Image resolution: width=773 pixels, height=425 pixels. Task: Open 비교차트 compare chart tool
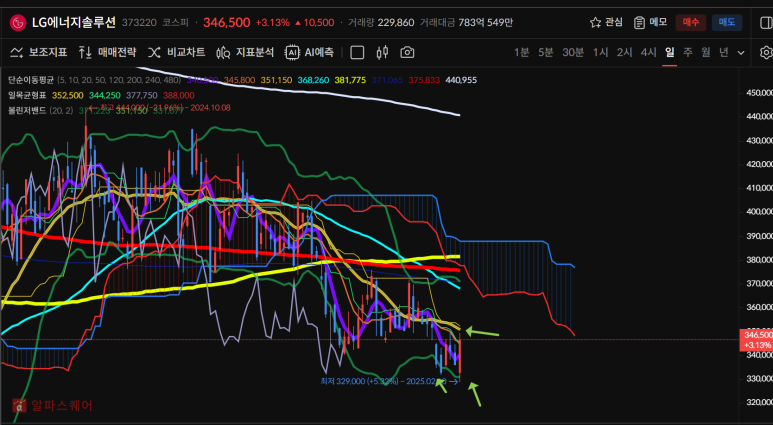(176, 52)
